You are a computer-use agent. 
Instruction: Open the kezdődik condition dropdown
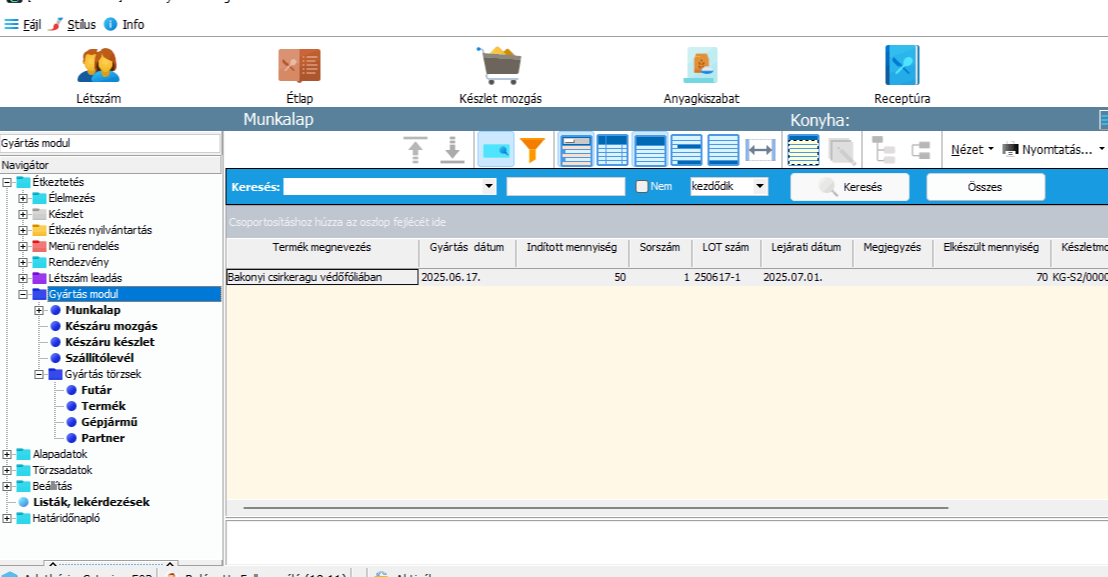[760, 187]
